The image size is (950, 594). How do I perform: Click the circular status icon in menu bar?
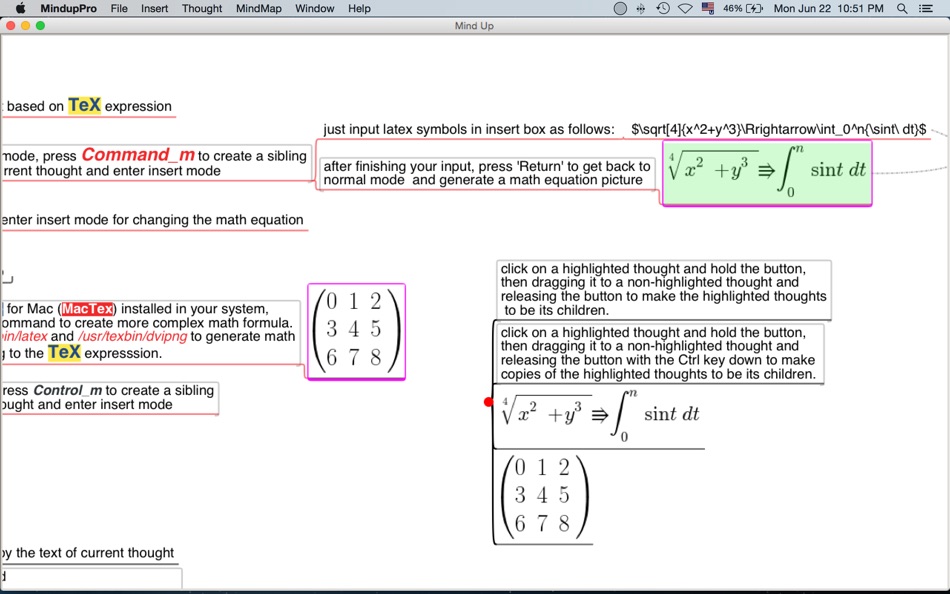pyautogui.click(x=620, y=8)
